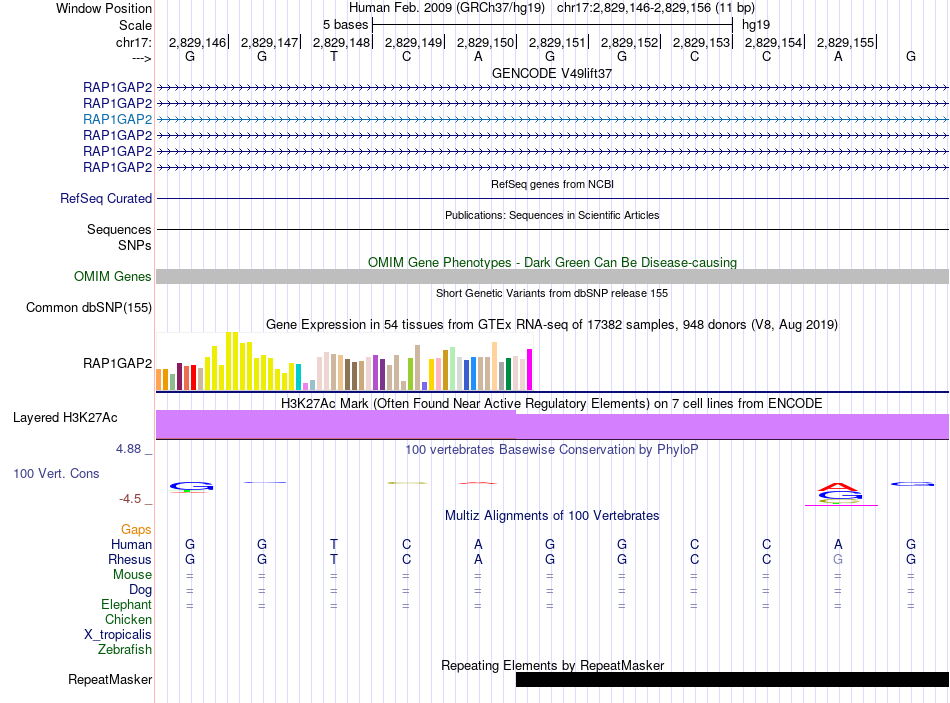Open Multiz Alignments of 100 Vertebrates title

552,516
